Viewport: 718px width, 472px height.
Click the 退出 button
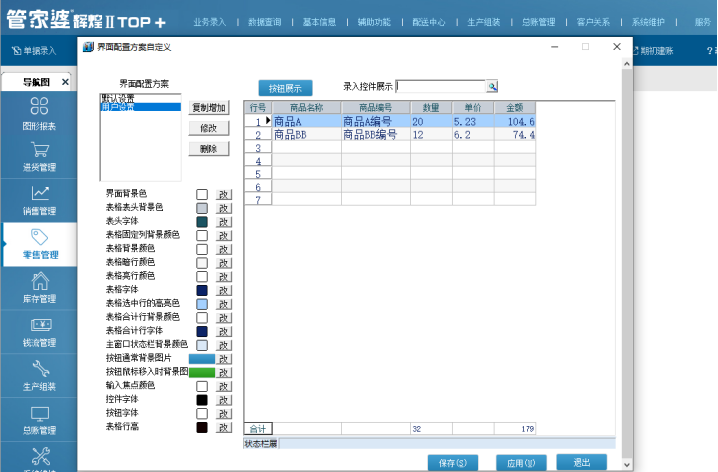tap(582, 462)
